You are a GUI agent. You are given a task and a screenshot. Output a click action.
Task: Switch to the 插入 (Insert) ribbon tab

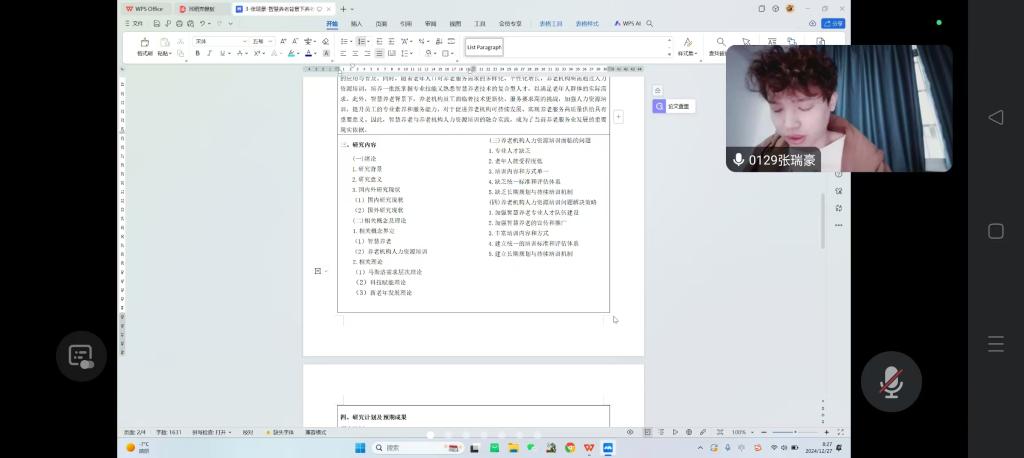point(356,22)
